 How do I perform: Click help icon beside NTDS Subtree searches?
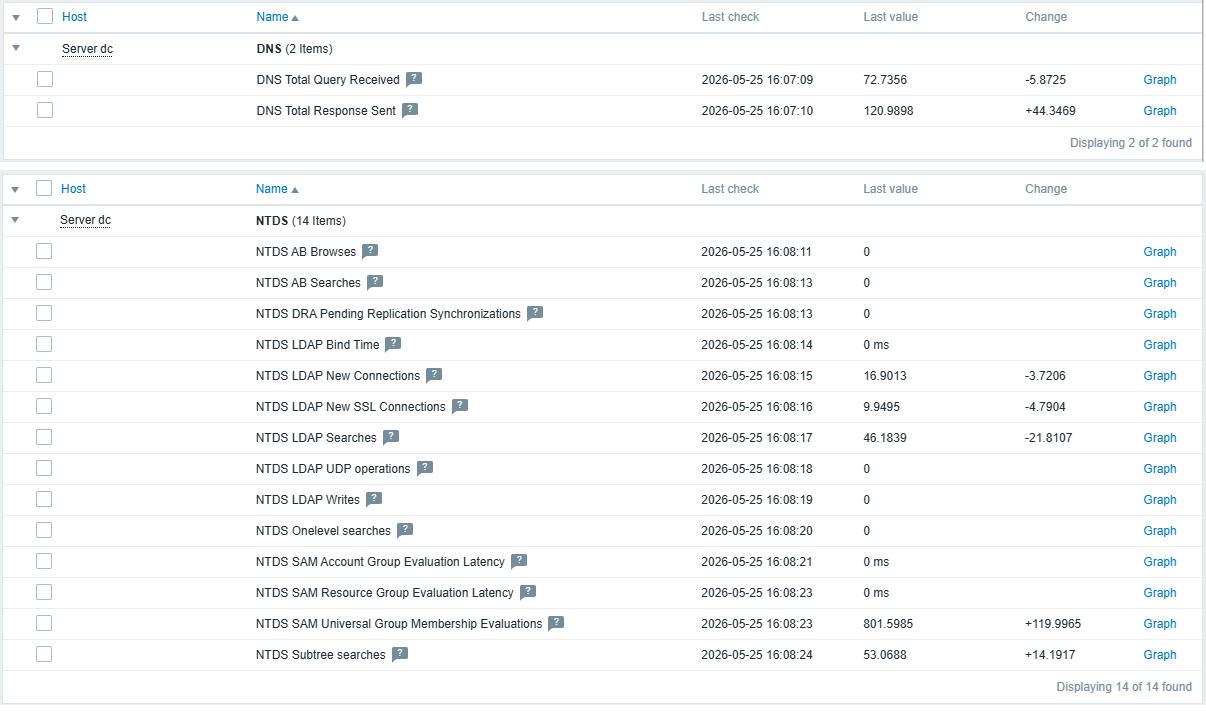coord(400,655)
